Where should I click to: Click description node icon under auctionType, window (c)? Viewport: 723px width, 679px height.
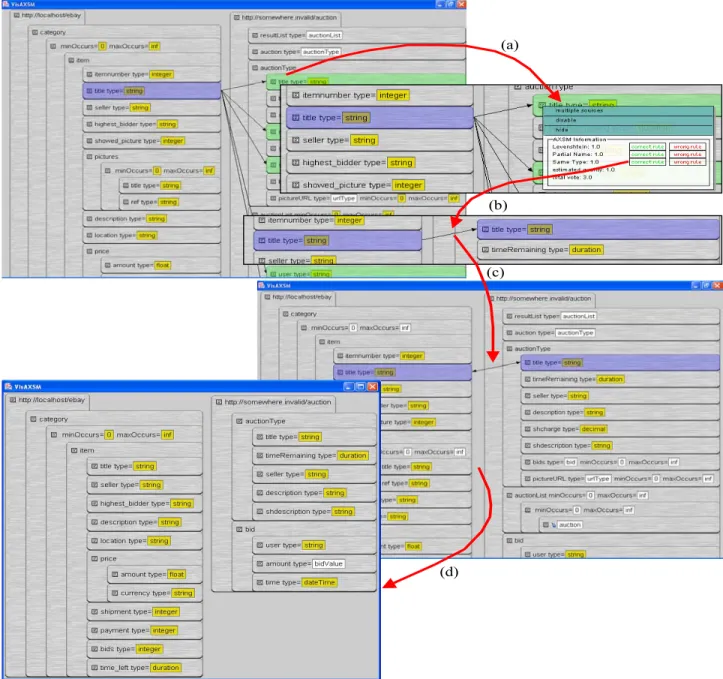tap(527, 412)
